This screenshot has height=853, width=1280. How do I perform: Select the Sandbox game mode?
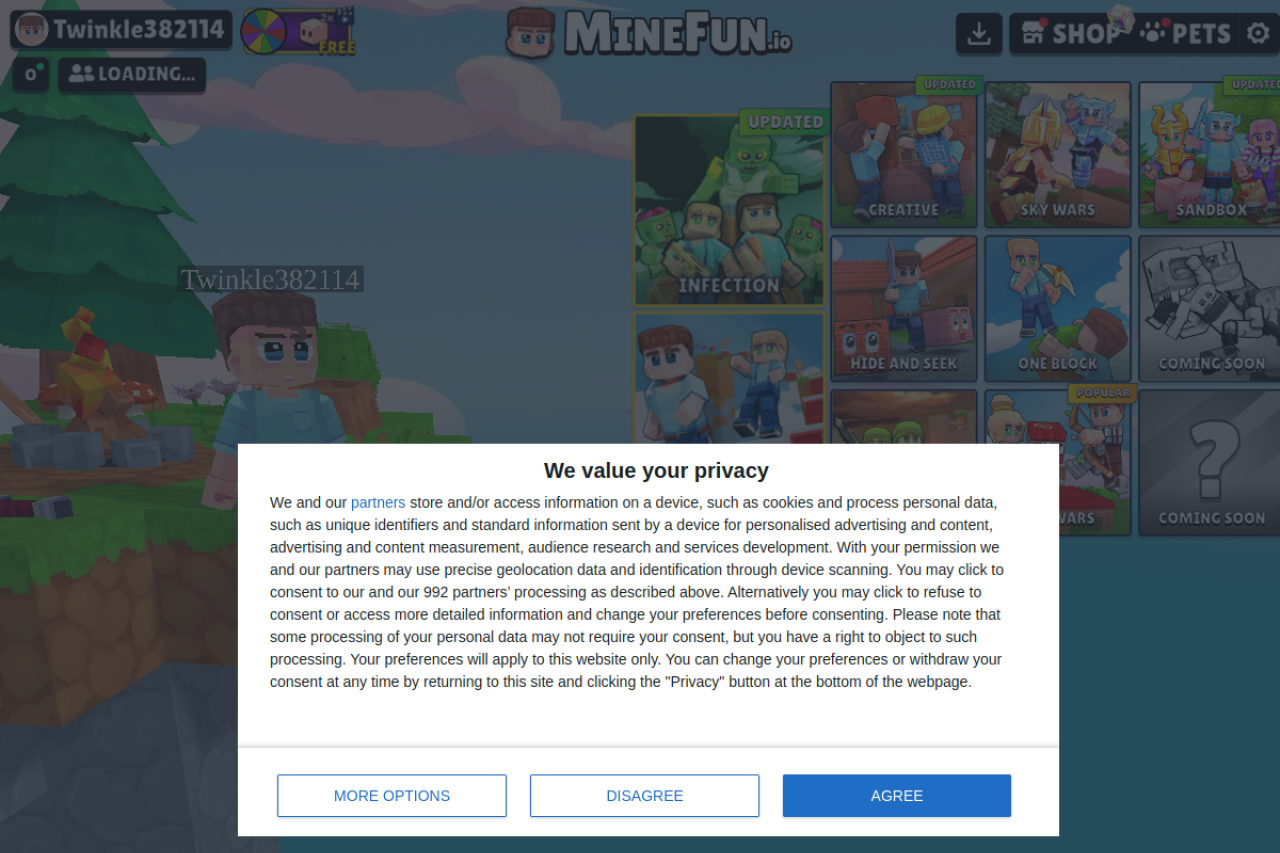(x=1210, y=155)
